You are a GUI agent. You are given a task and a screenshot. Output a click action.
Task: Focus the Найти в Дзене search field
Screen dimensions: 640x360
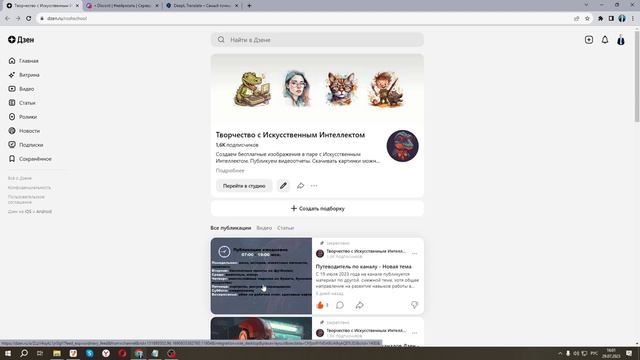click(x=317, y=40)
